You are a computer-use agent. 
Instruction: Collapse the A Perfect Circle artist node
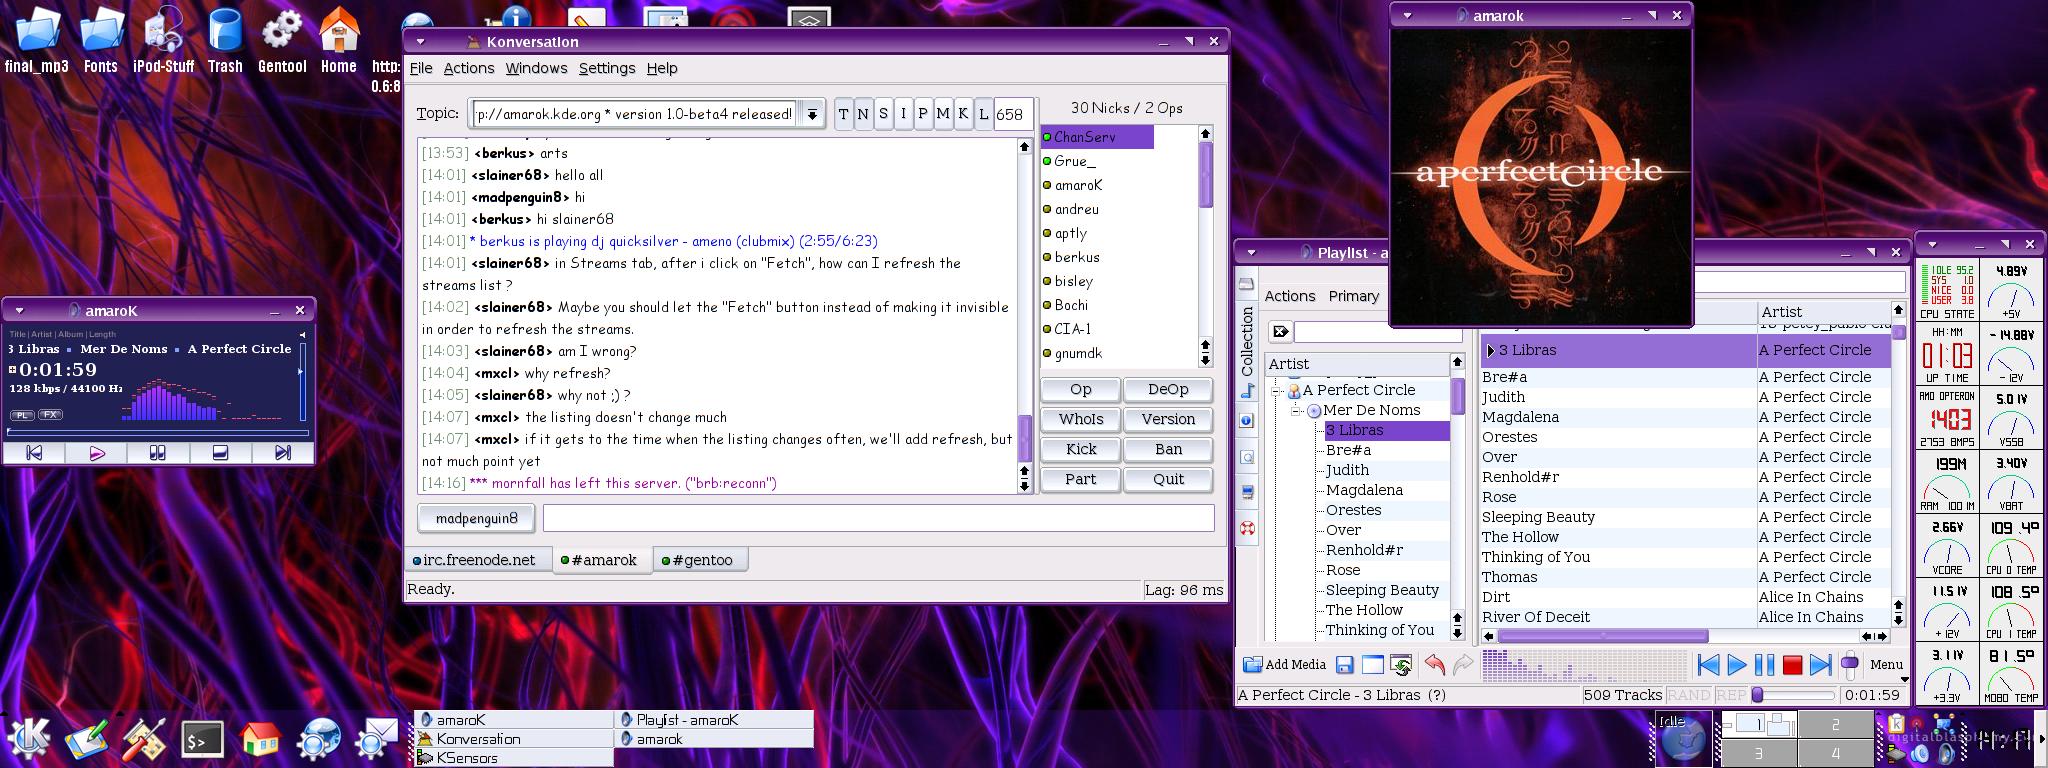click(x=1277, y=390)
